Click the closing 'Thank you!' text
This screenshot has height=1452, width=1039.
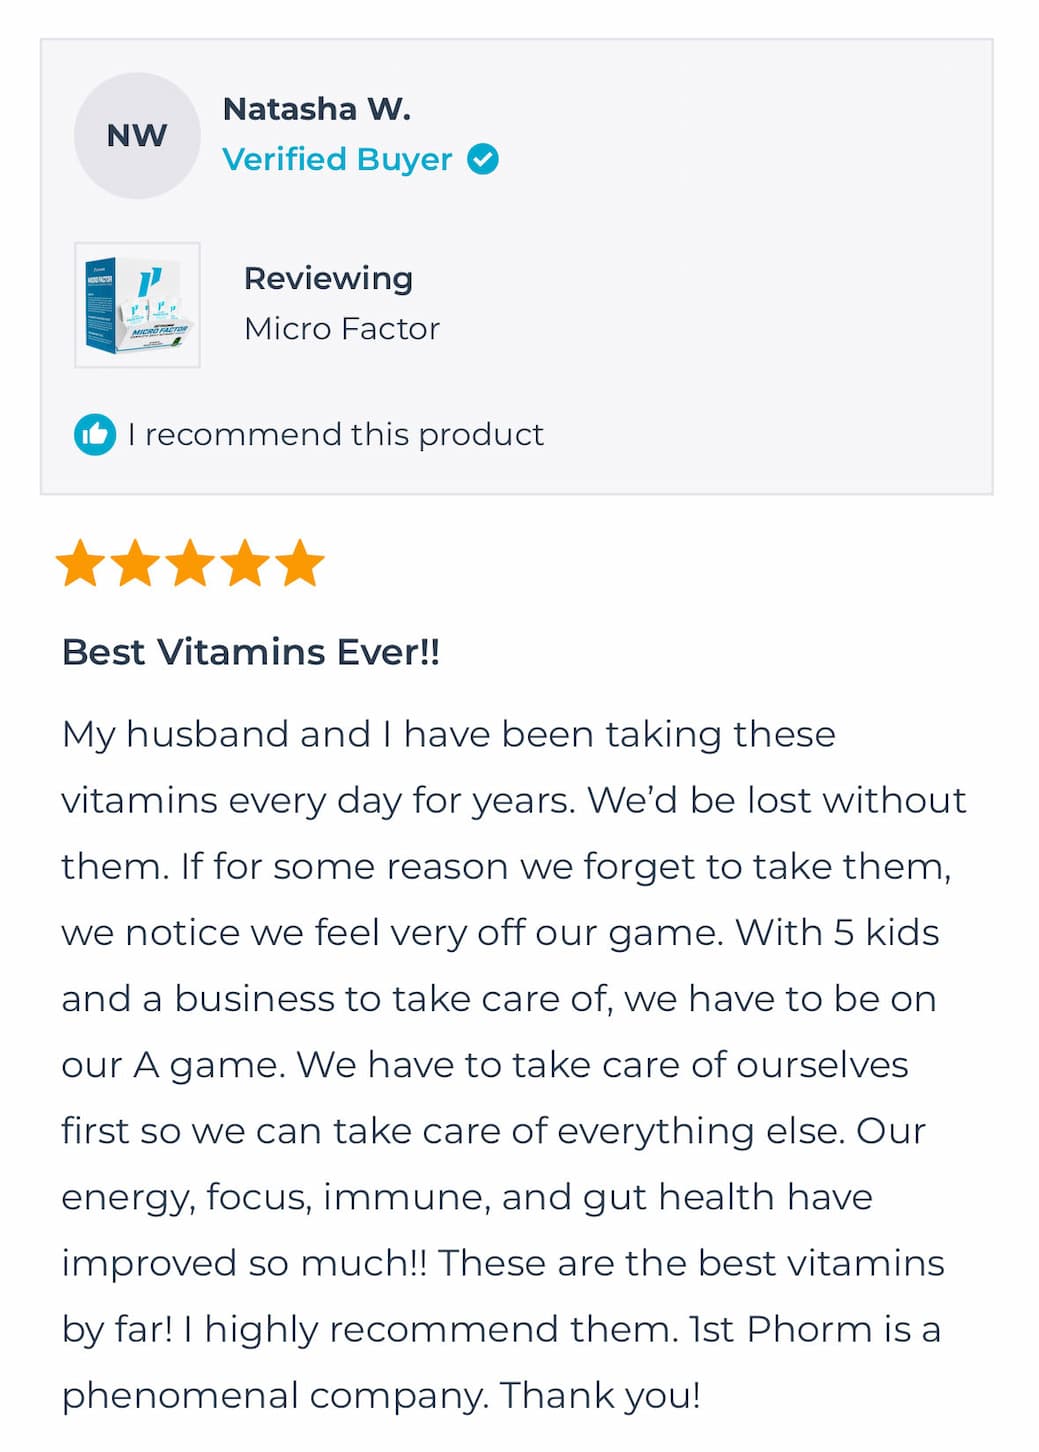click(600, 1395)
